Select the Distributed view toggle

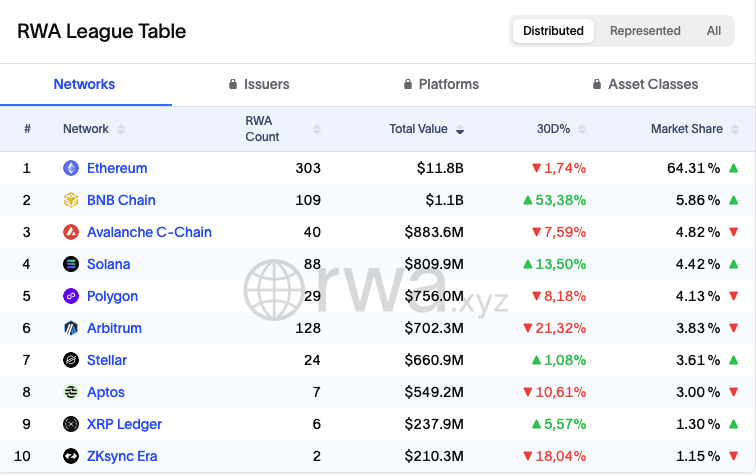point(553,31)
